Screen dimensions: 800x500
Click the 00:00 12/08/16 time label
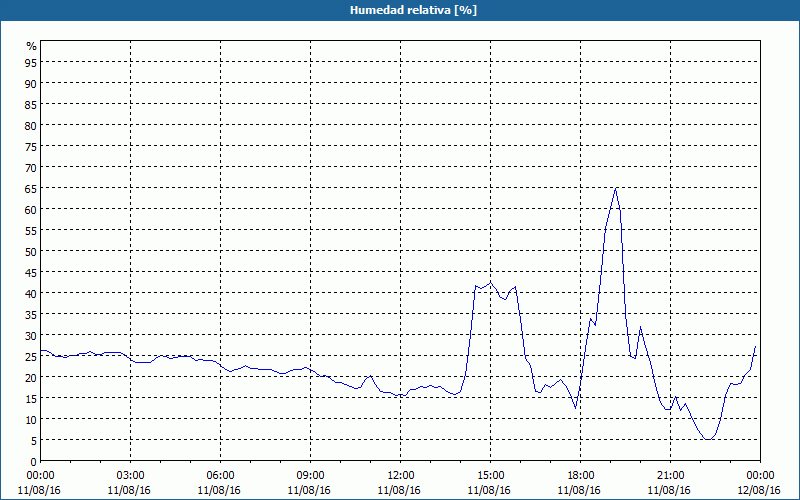coord(759,483)
